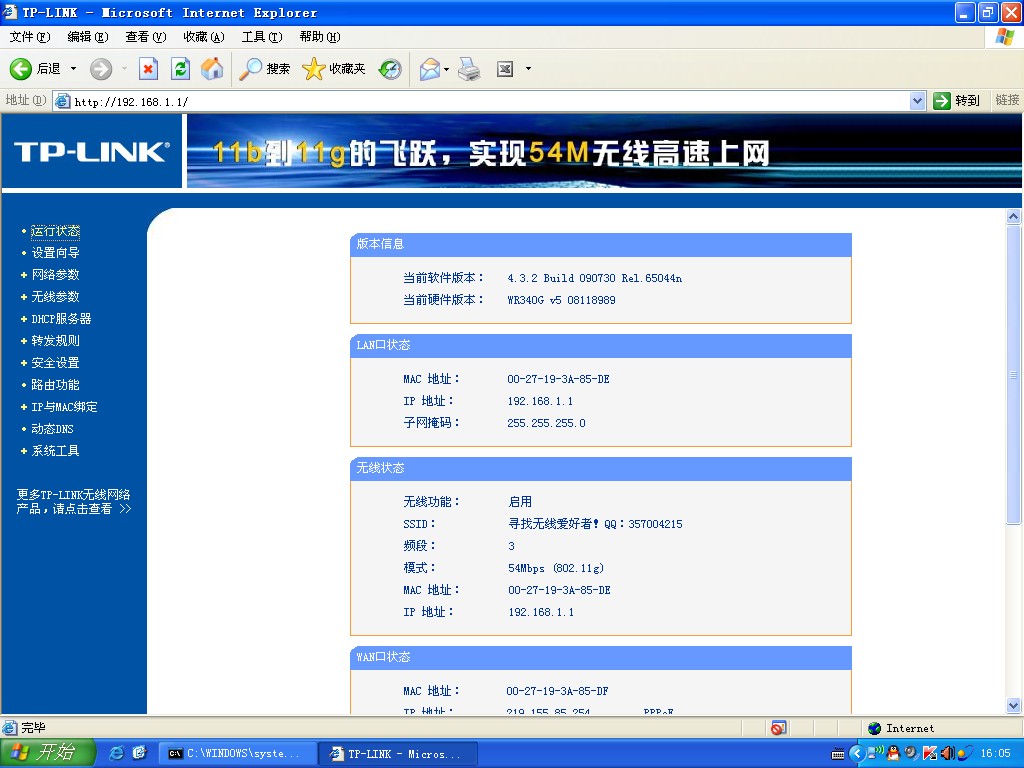Open 设置向导 setup wizard link
Screen dimensions: 1024x768
tap(56, 253)
